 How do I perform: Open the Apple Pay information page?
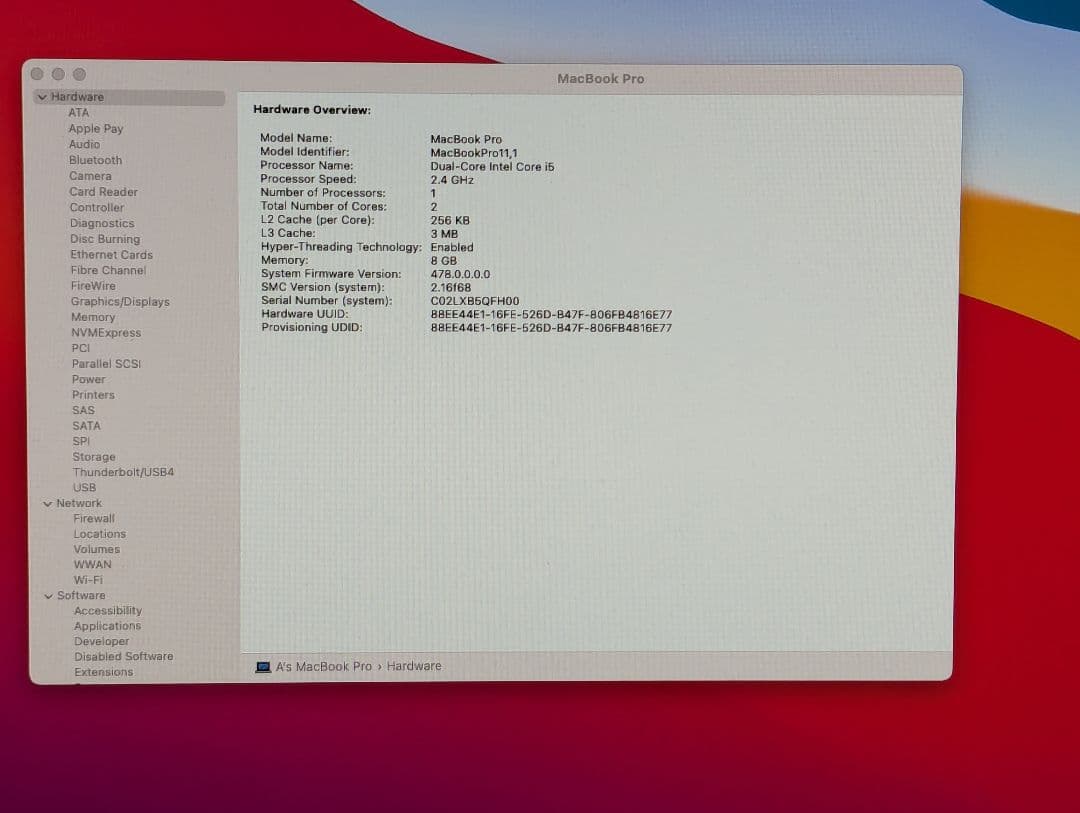pyautogui.click(x=96, y=128)
